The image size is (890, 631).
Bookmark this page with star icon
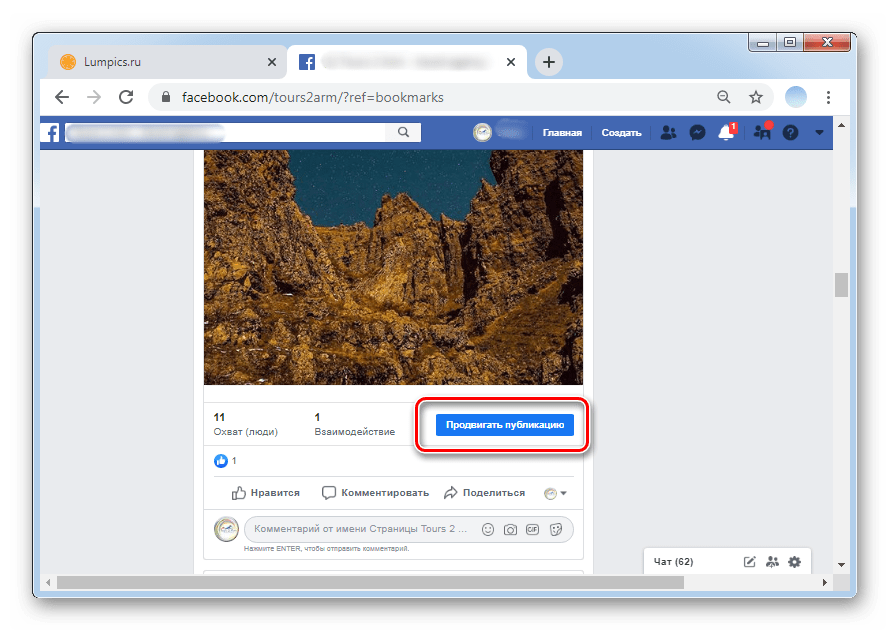(756, 97)
